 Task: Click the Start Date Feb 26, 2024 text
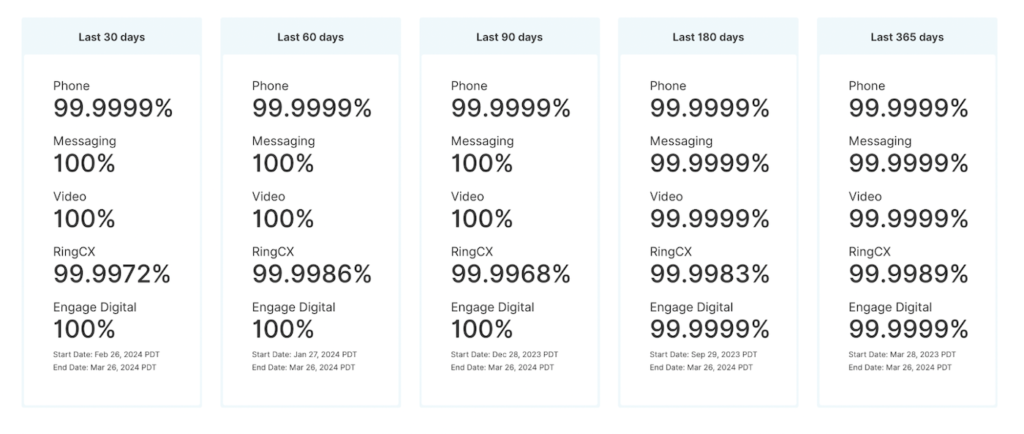[x=105, y=354]
